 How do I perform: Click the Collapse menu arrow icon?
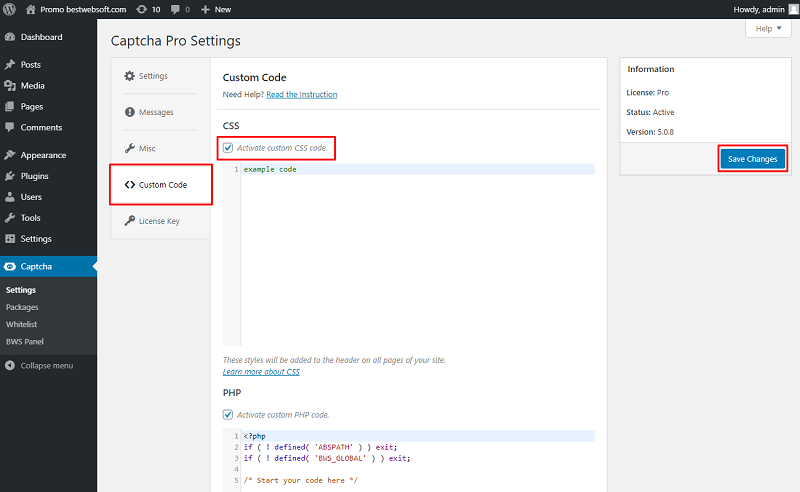(x=10, y=365)
